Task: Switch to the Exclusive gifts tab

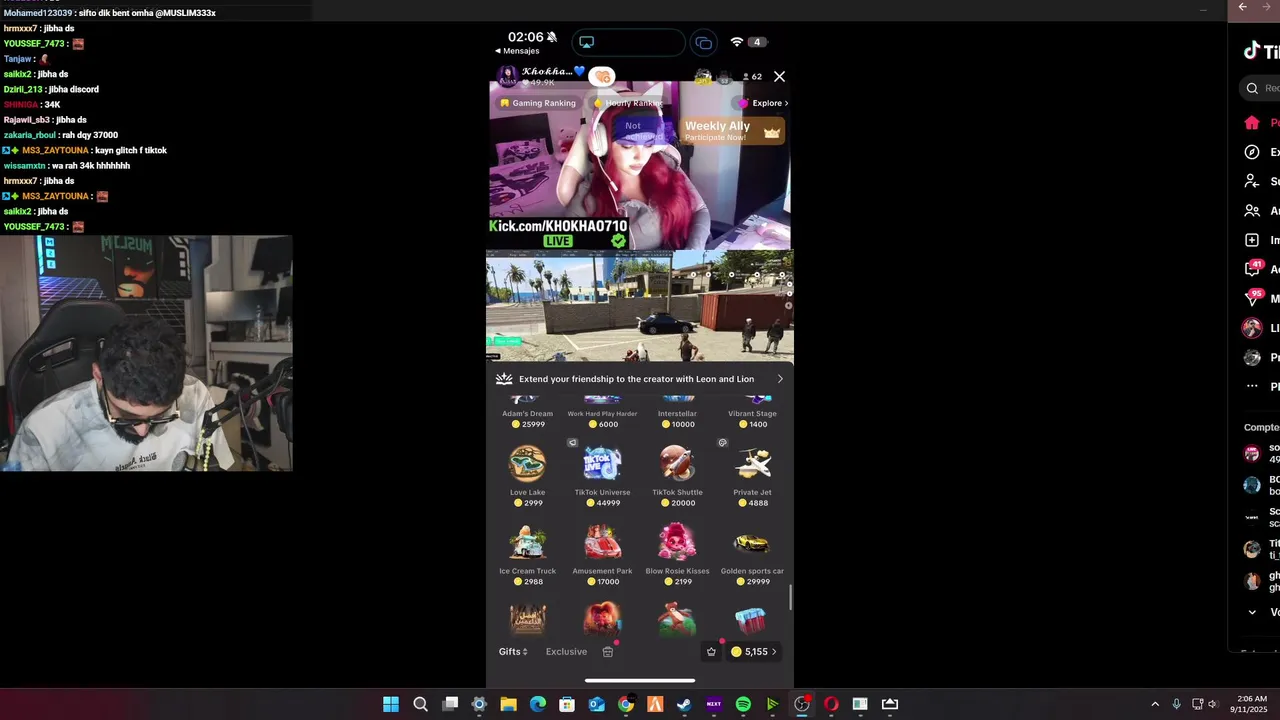Action: [566, 652]
